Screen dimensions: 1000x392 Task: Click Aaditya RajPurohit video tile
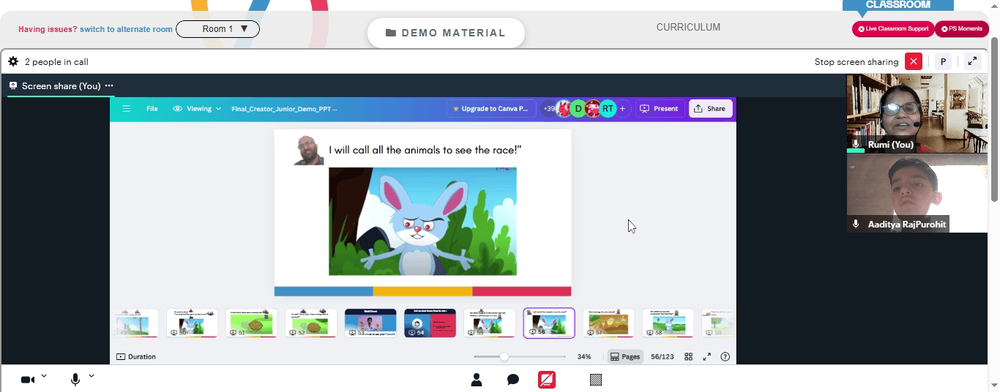(x=916, y=193)
